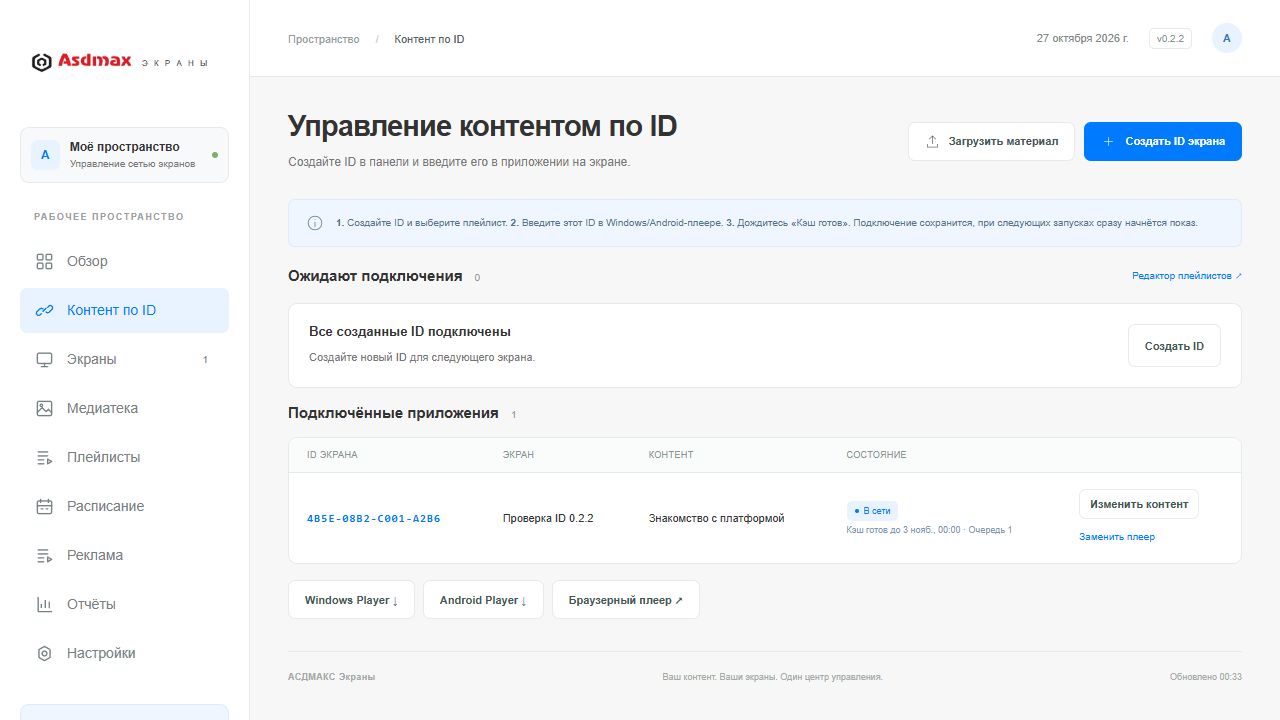1280x720 pixels.
Task: Click Заменить плеер link
Action: click(x=1117, y=537)
